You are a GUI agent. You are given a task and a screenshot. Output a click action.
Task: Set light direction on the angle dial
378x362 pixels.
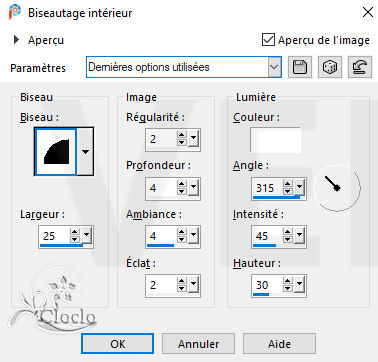[x=337, y=187]
